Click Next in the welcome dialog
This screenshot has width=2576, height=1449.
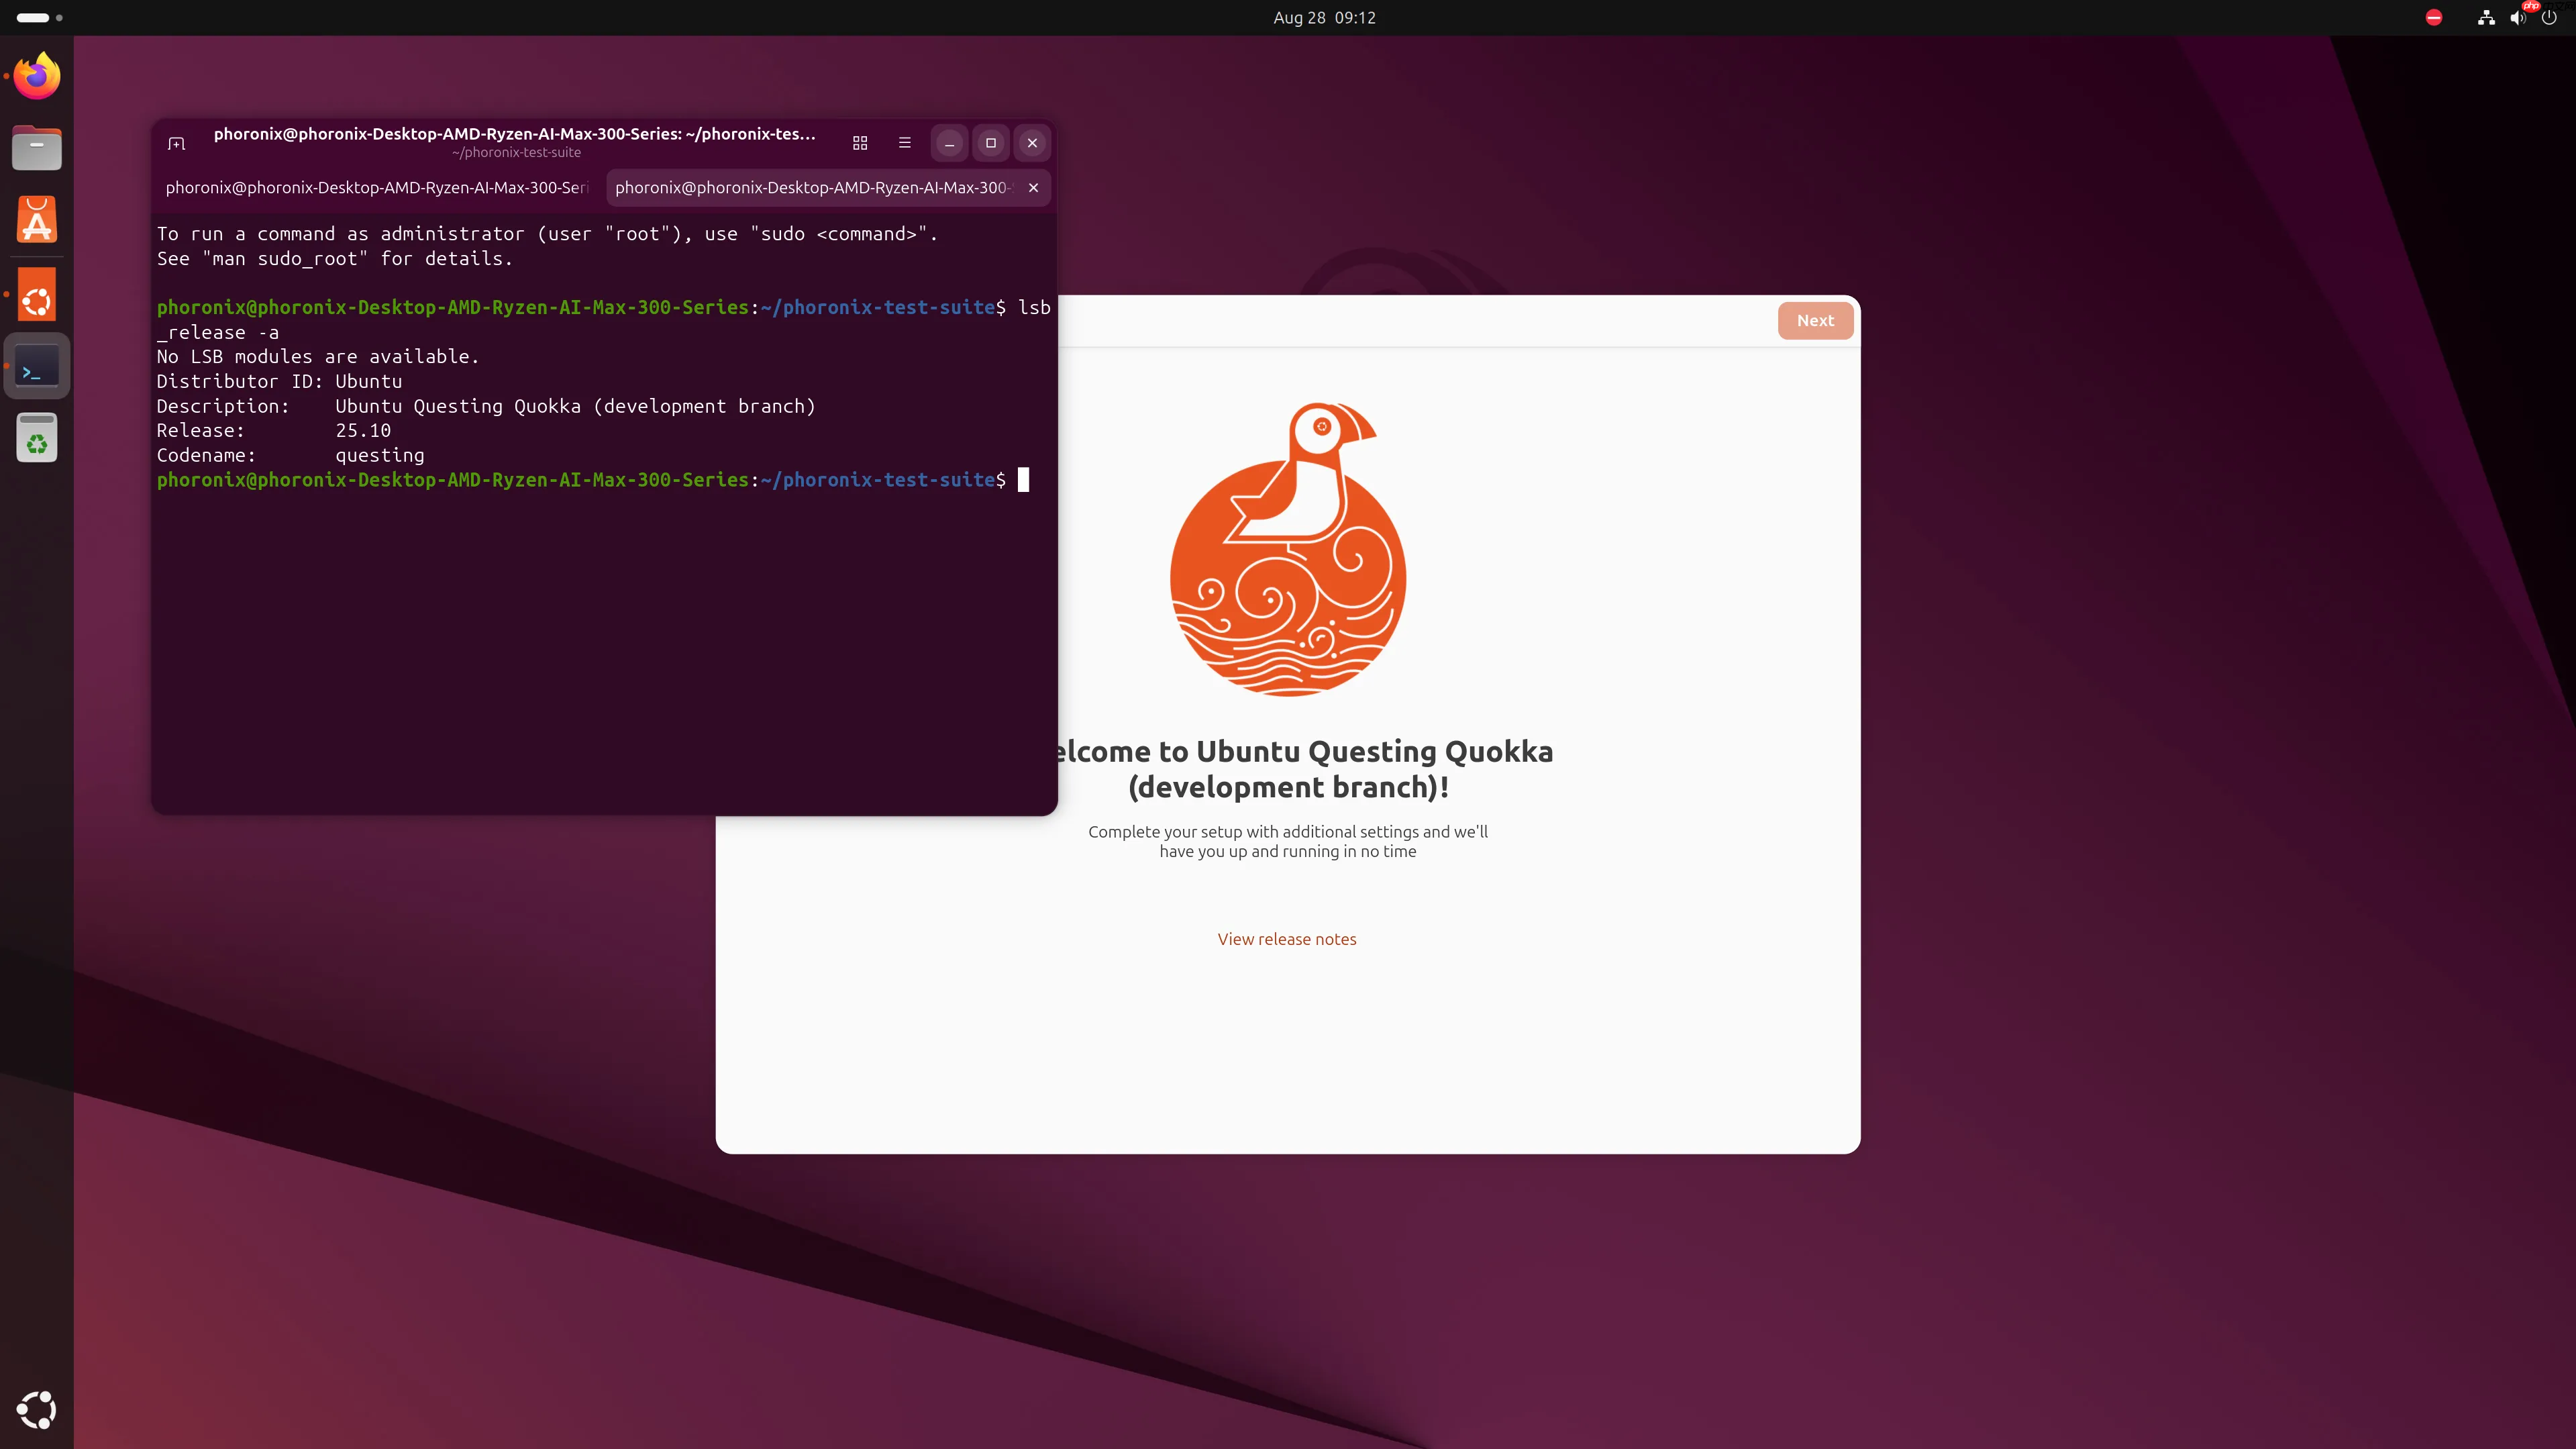[x=1815, y=320]
